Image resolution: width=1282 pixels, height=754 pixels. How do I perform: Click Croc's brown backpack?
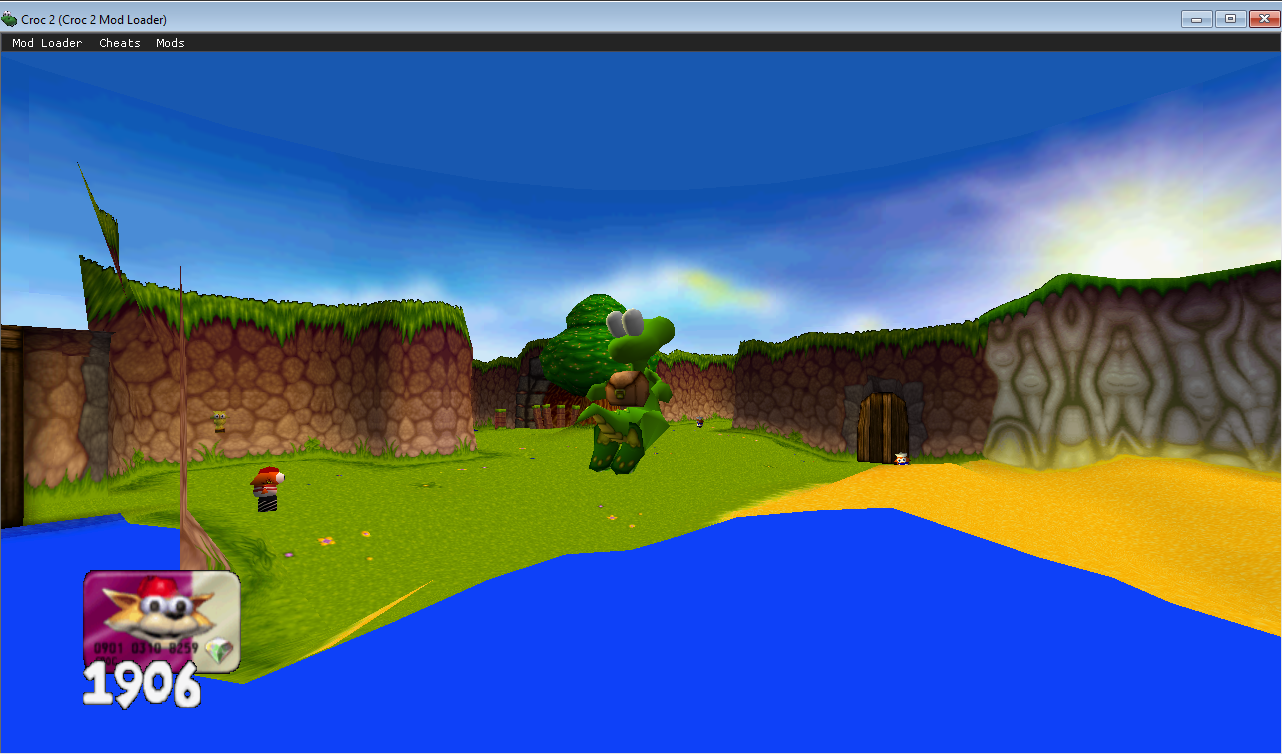pos(626,386)
